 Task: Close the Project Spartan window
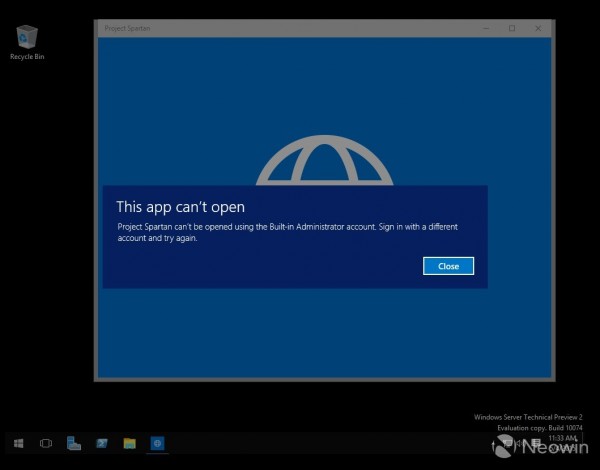coord(539,28)
